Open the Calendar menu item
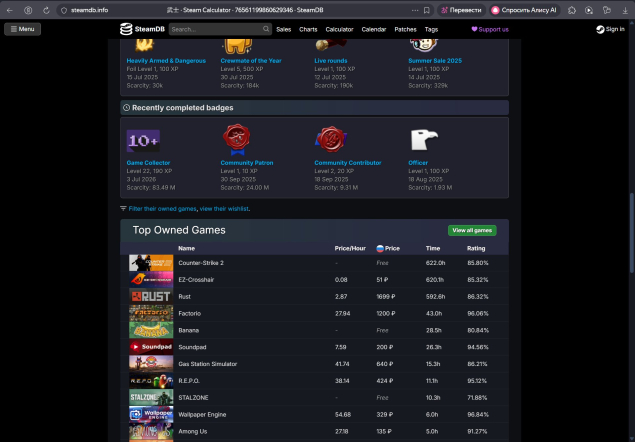The width and height of the screenshot is (635, 442). click(x=374, y=29)
